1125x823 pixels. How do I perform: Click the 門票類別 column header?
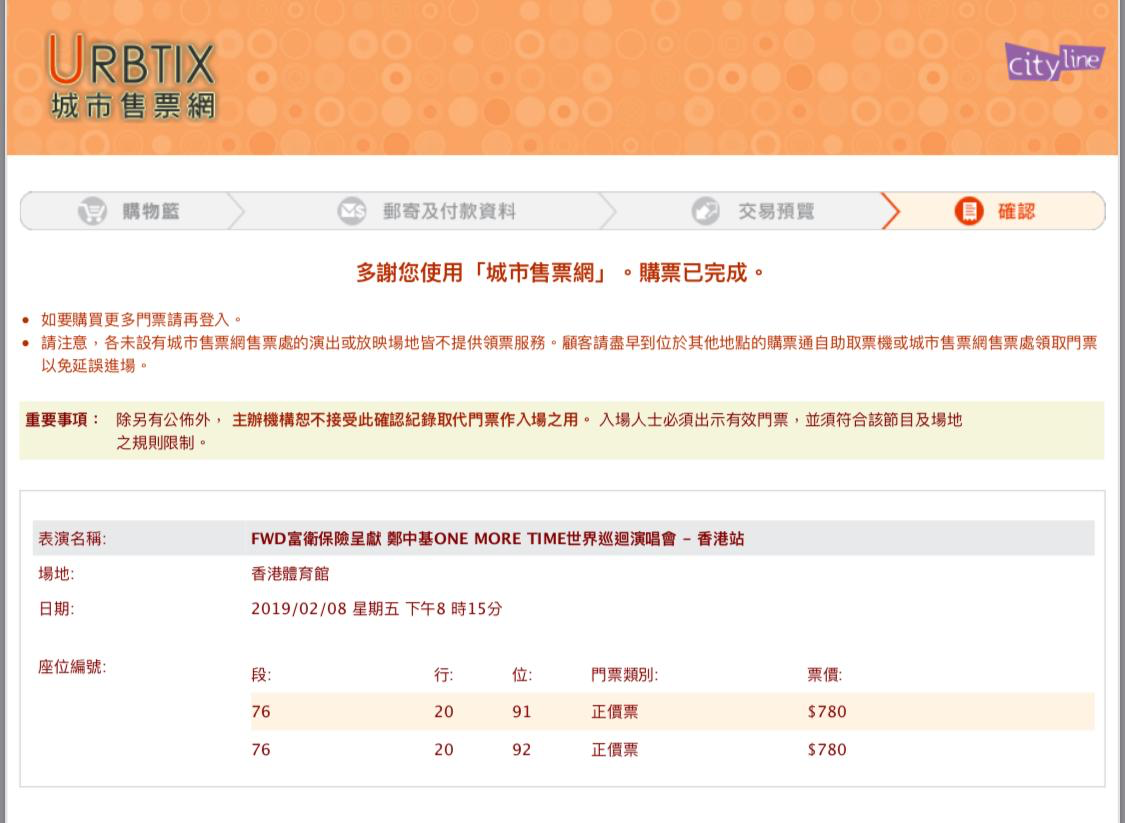click(624, 675)
